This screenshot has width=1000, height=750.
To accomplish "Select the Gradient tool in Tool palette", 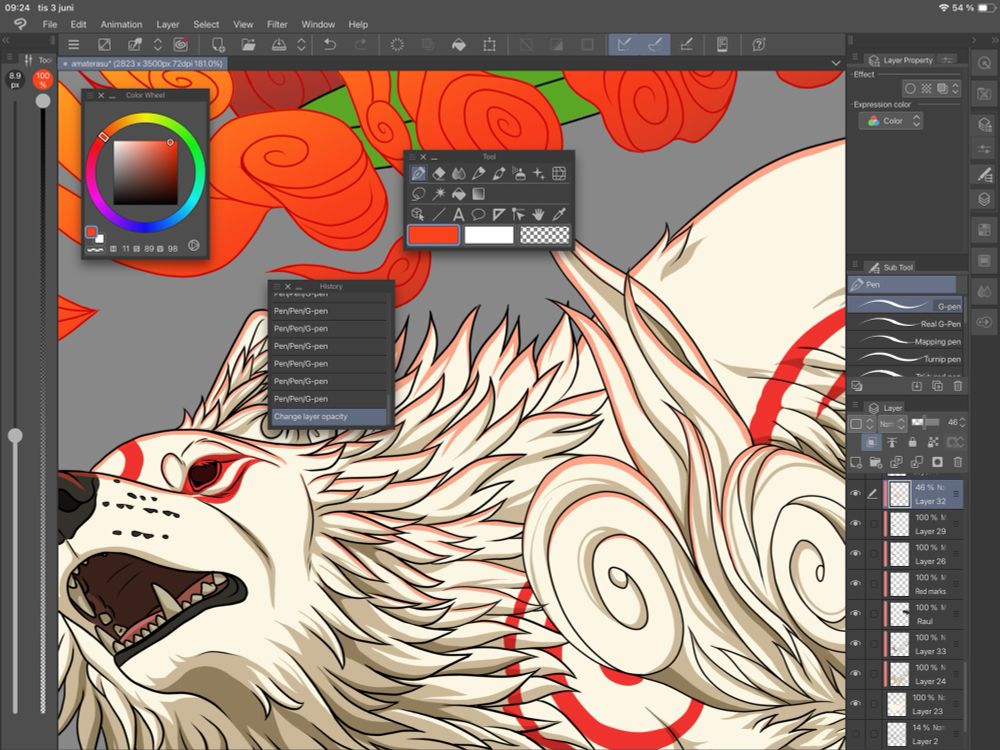I will [478, 193].
